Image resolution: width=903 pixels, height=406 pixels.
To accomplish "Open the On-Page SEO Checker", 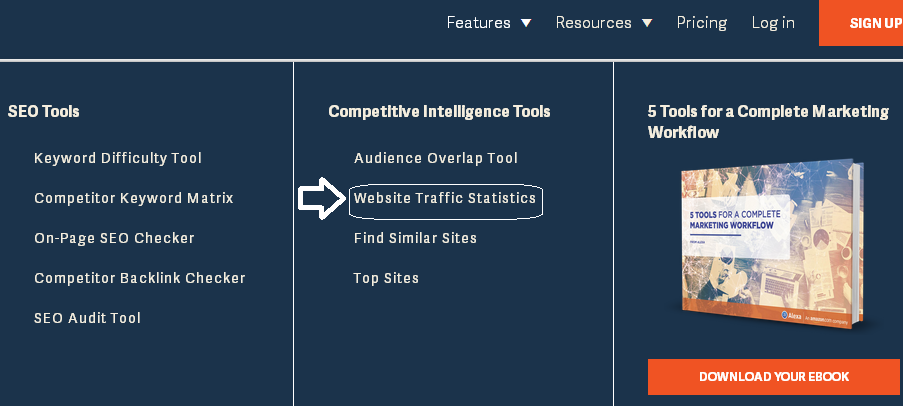I will (114, 238).
